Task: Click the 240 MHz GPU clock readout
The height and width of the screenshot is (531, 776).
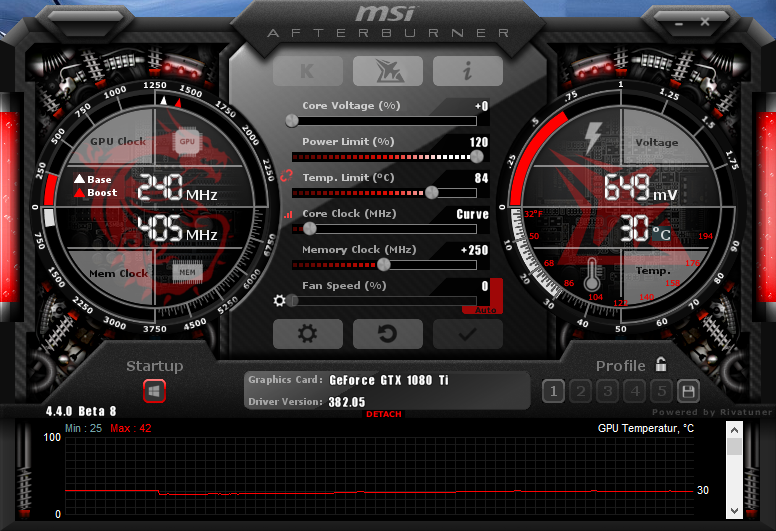Action: [177, 188]
